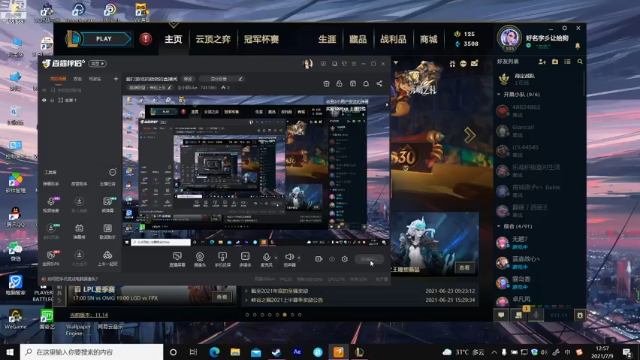This screenshot has height=360, width=640.
Task: Open the red alert notification icon
Action: click(x=146, y=39)
